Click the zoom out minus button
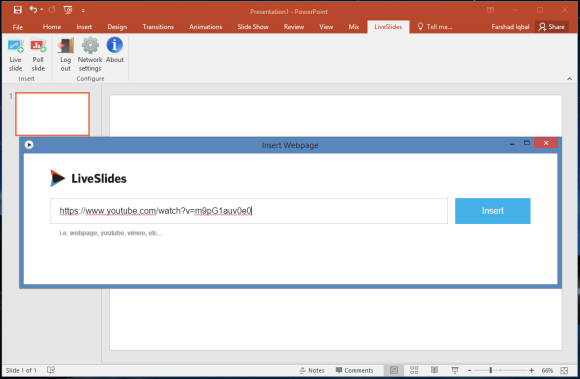 pos(470,370)
